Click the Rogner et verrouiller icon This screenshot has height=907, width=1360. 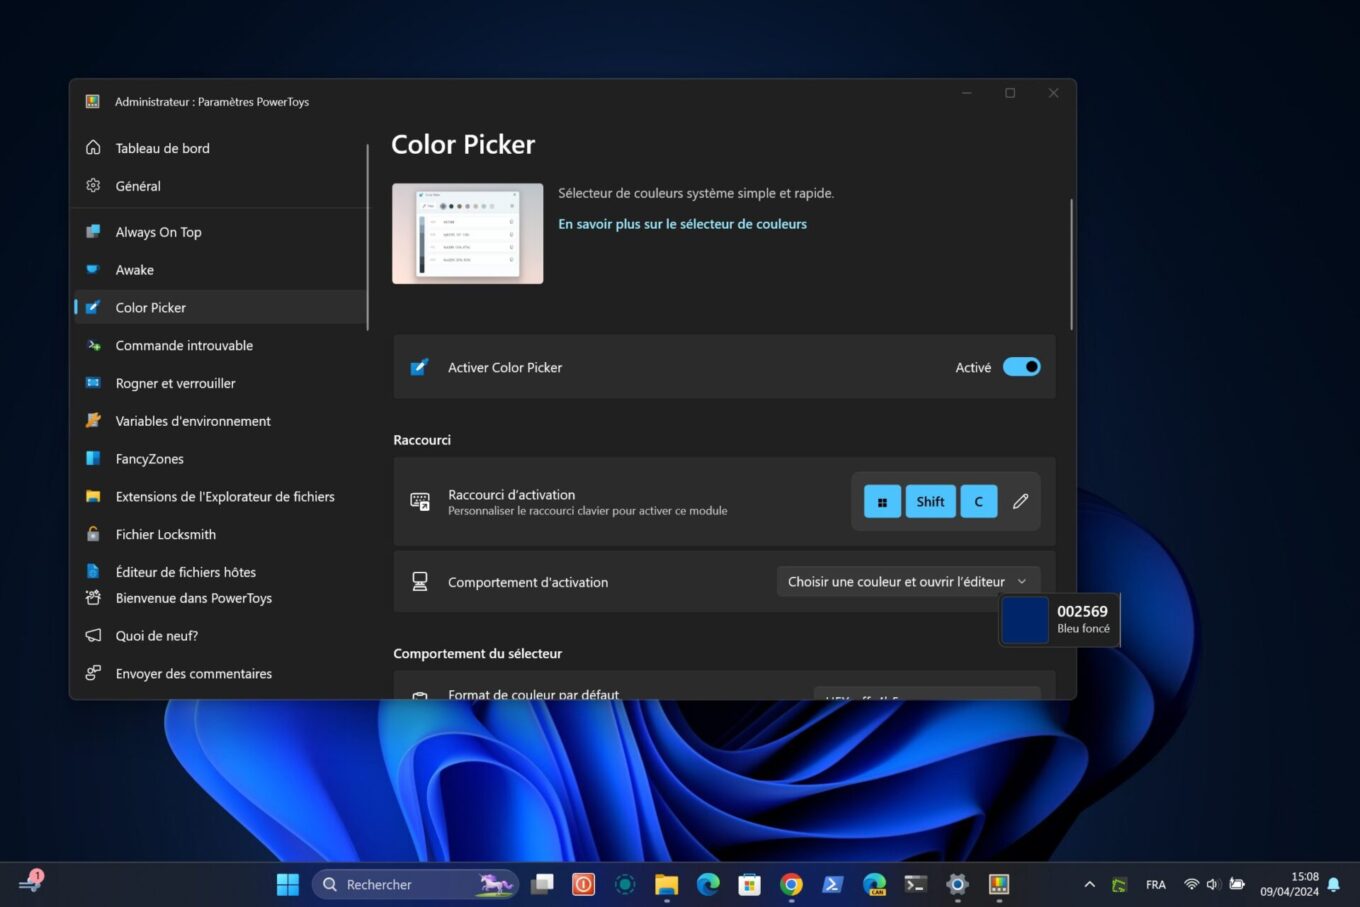point(93,383)
